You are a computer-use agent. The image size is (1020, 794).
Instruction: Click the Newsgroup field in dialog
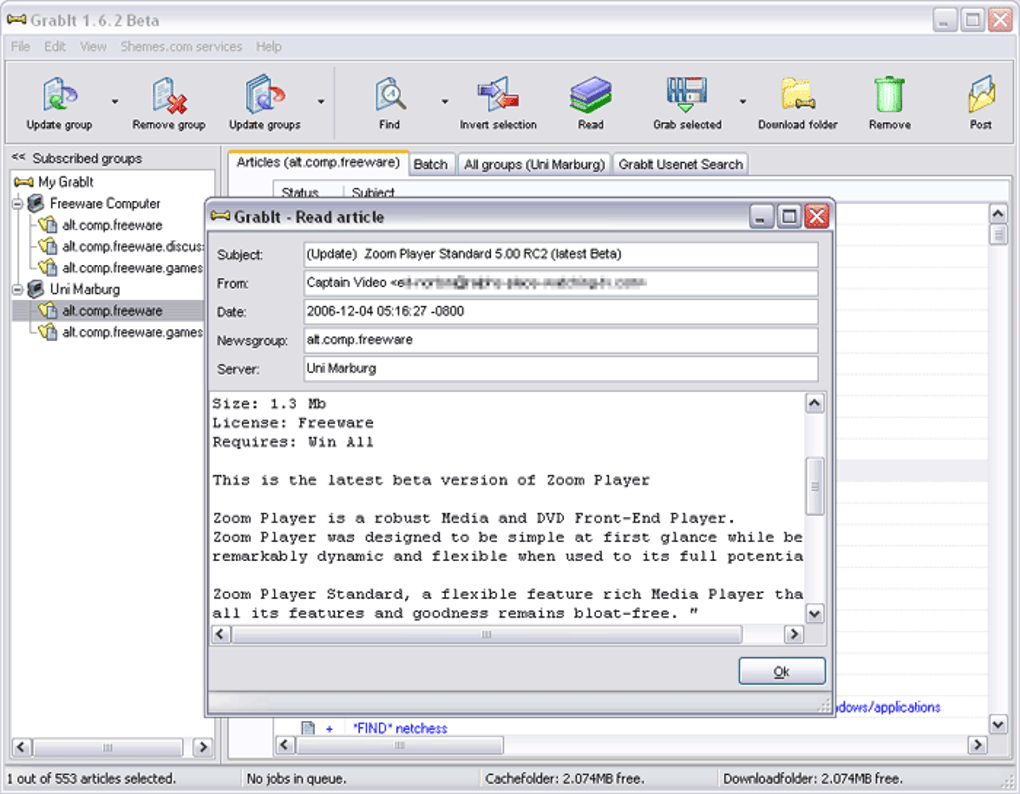561,340
